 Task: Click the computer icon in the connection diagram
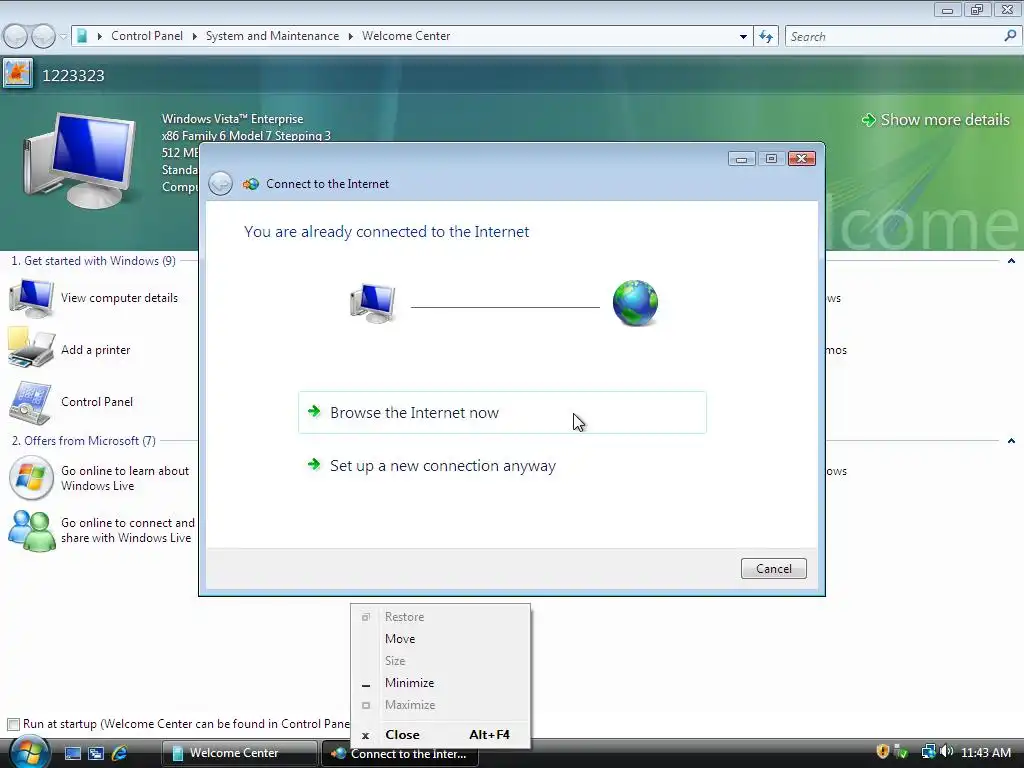pos(372,304)
